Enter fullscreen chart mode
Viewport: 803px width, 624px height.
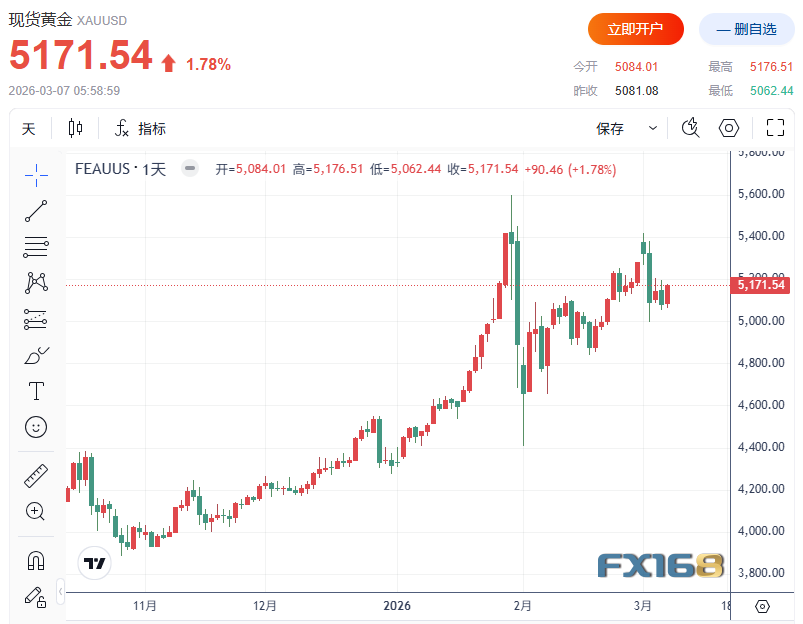coord(774,128)
